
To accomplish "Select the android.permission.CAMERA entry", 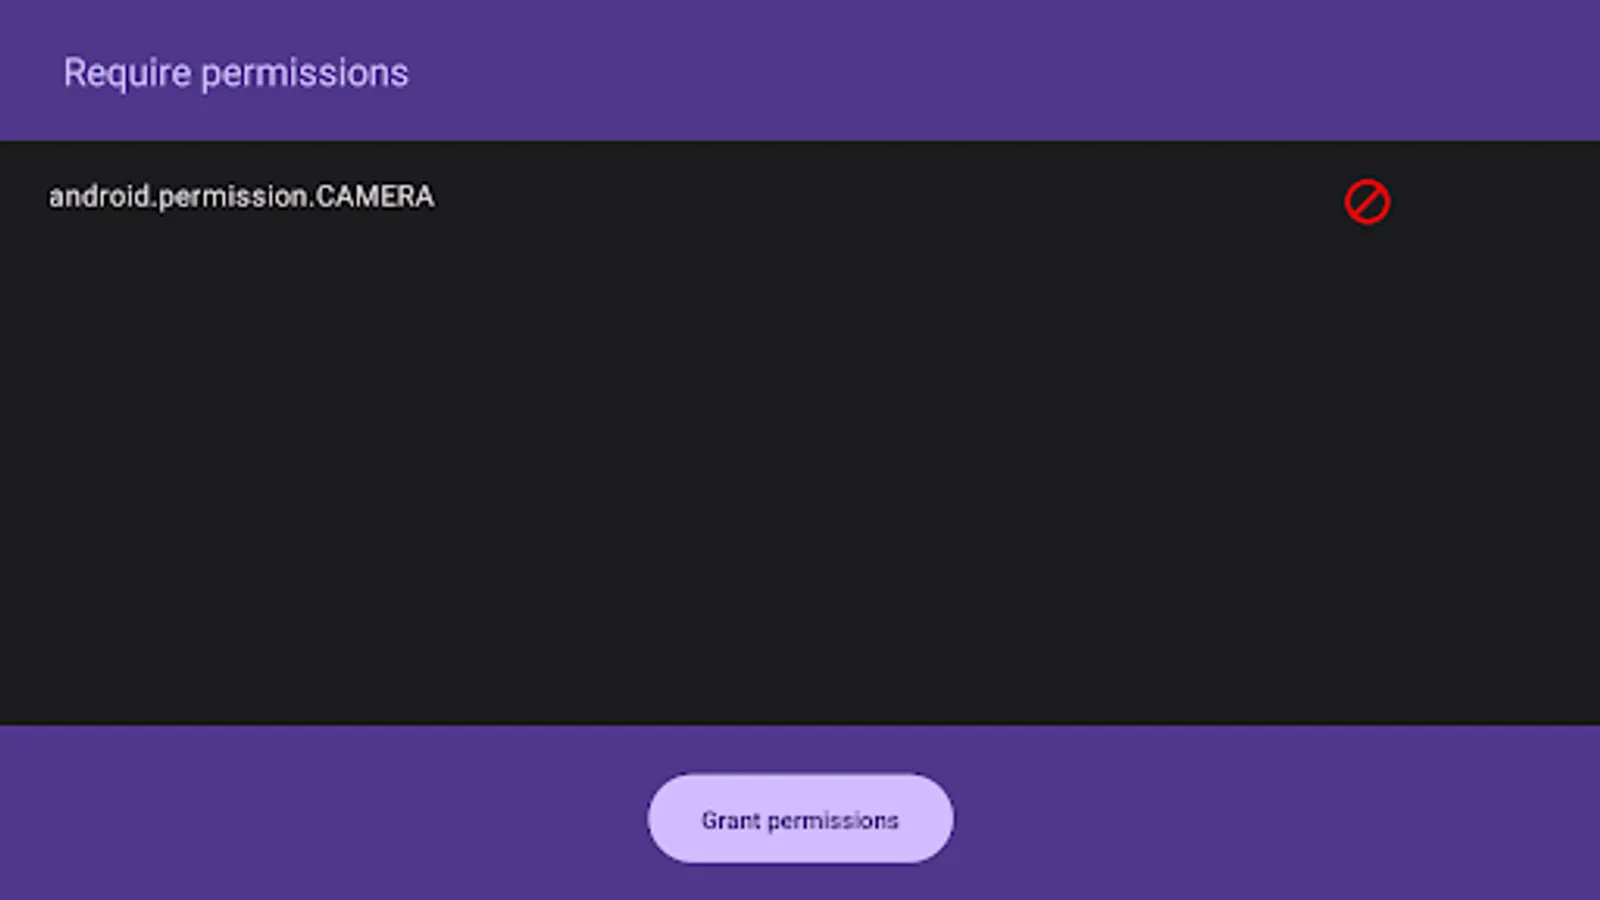I will pyautogui.click(x=241, y=197).
